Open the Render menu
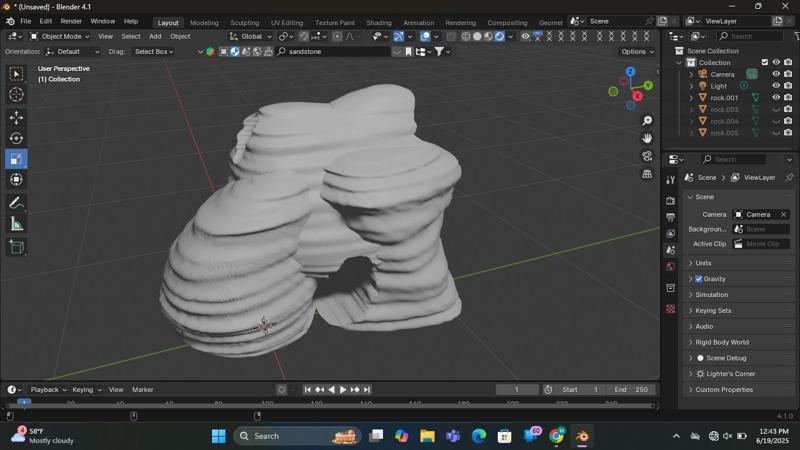 [71, 21]
